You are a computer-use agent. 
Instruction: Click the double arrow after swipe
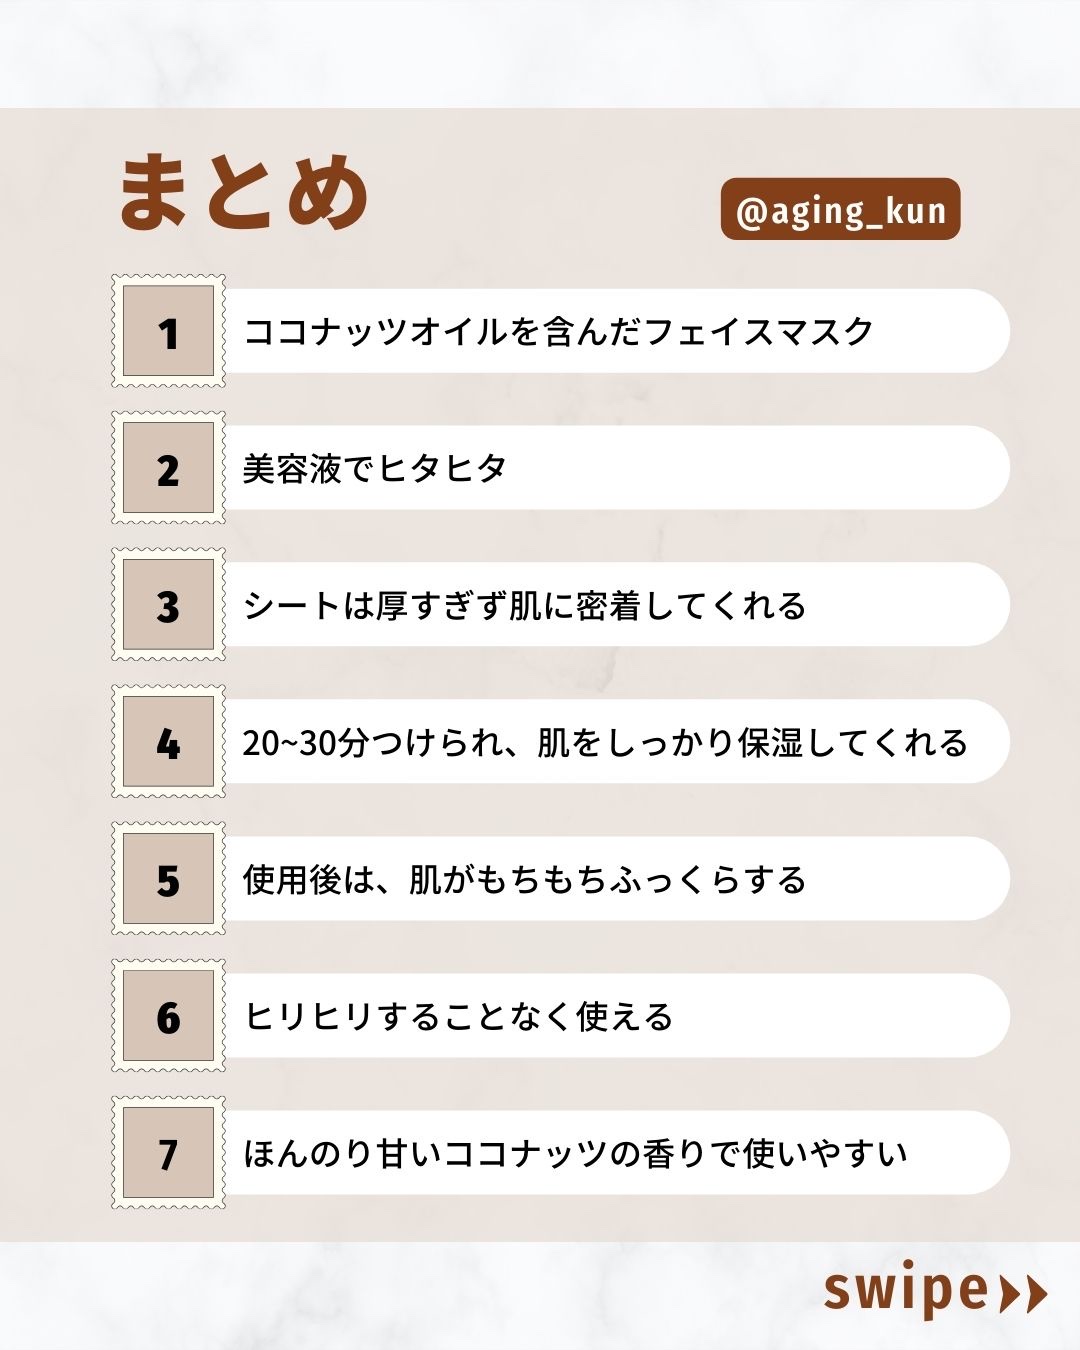pos(1023,1293)
